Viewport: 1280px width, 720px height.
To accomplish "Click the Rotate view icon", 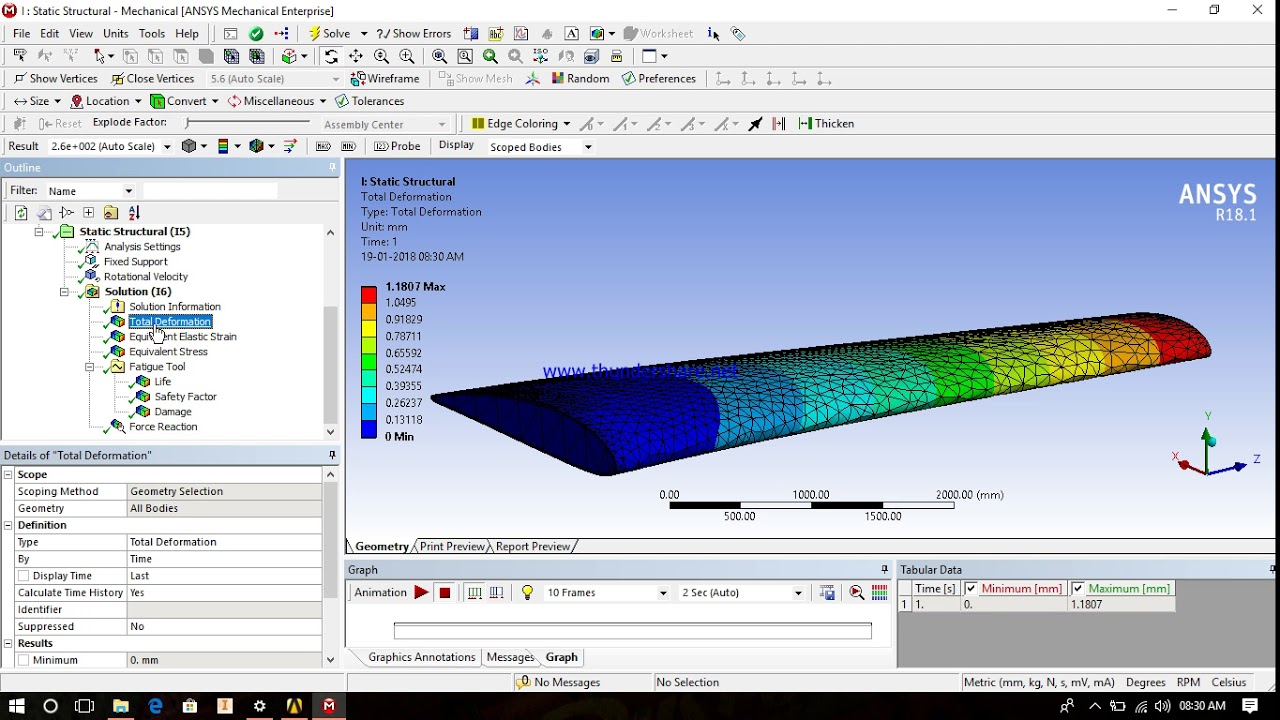I will tap(331, 56).
